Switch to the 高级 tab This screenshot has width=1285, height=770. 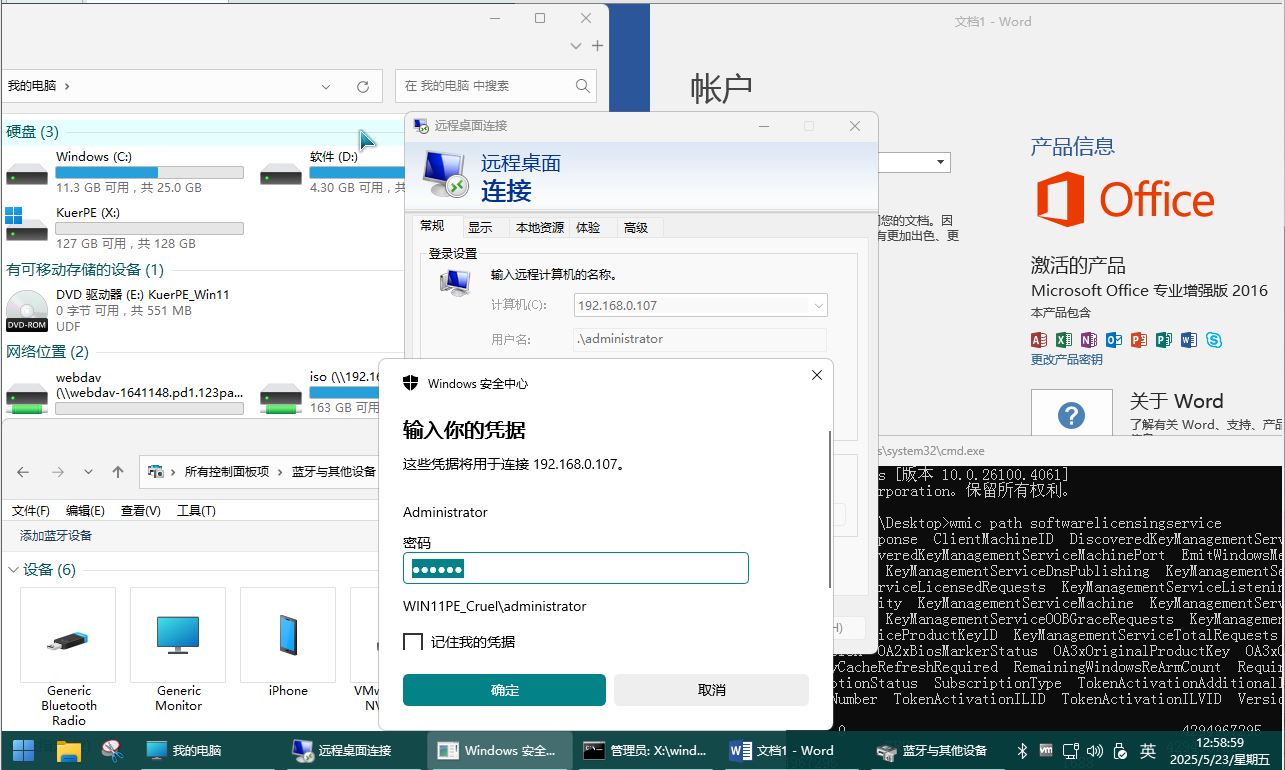pyautogui.click(x=636, y=228)
